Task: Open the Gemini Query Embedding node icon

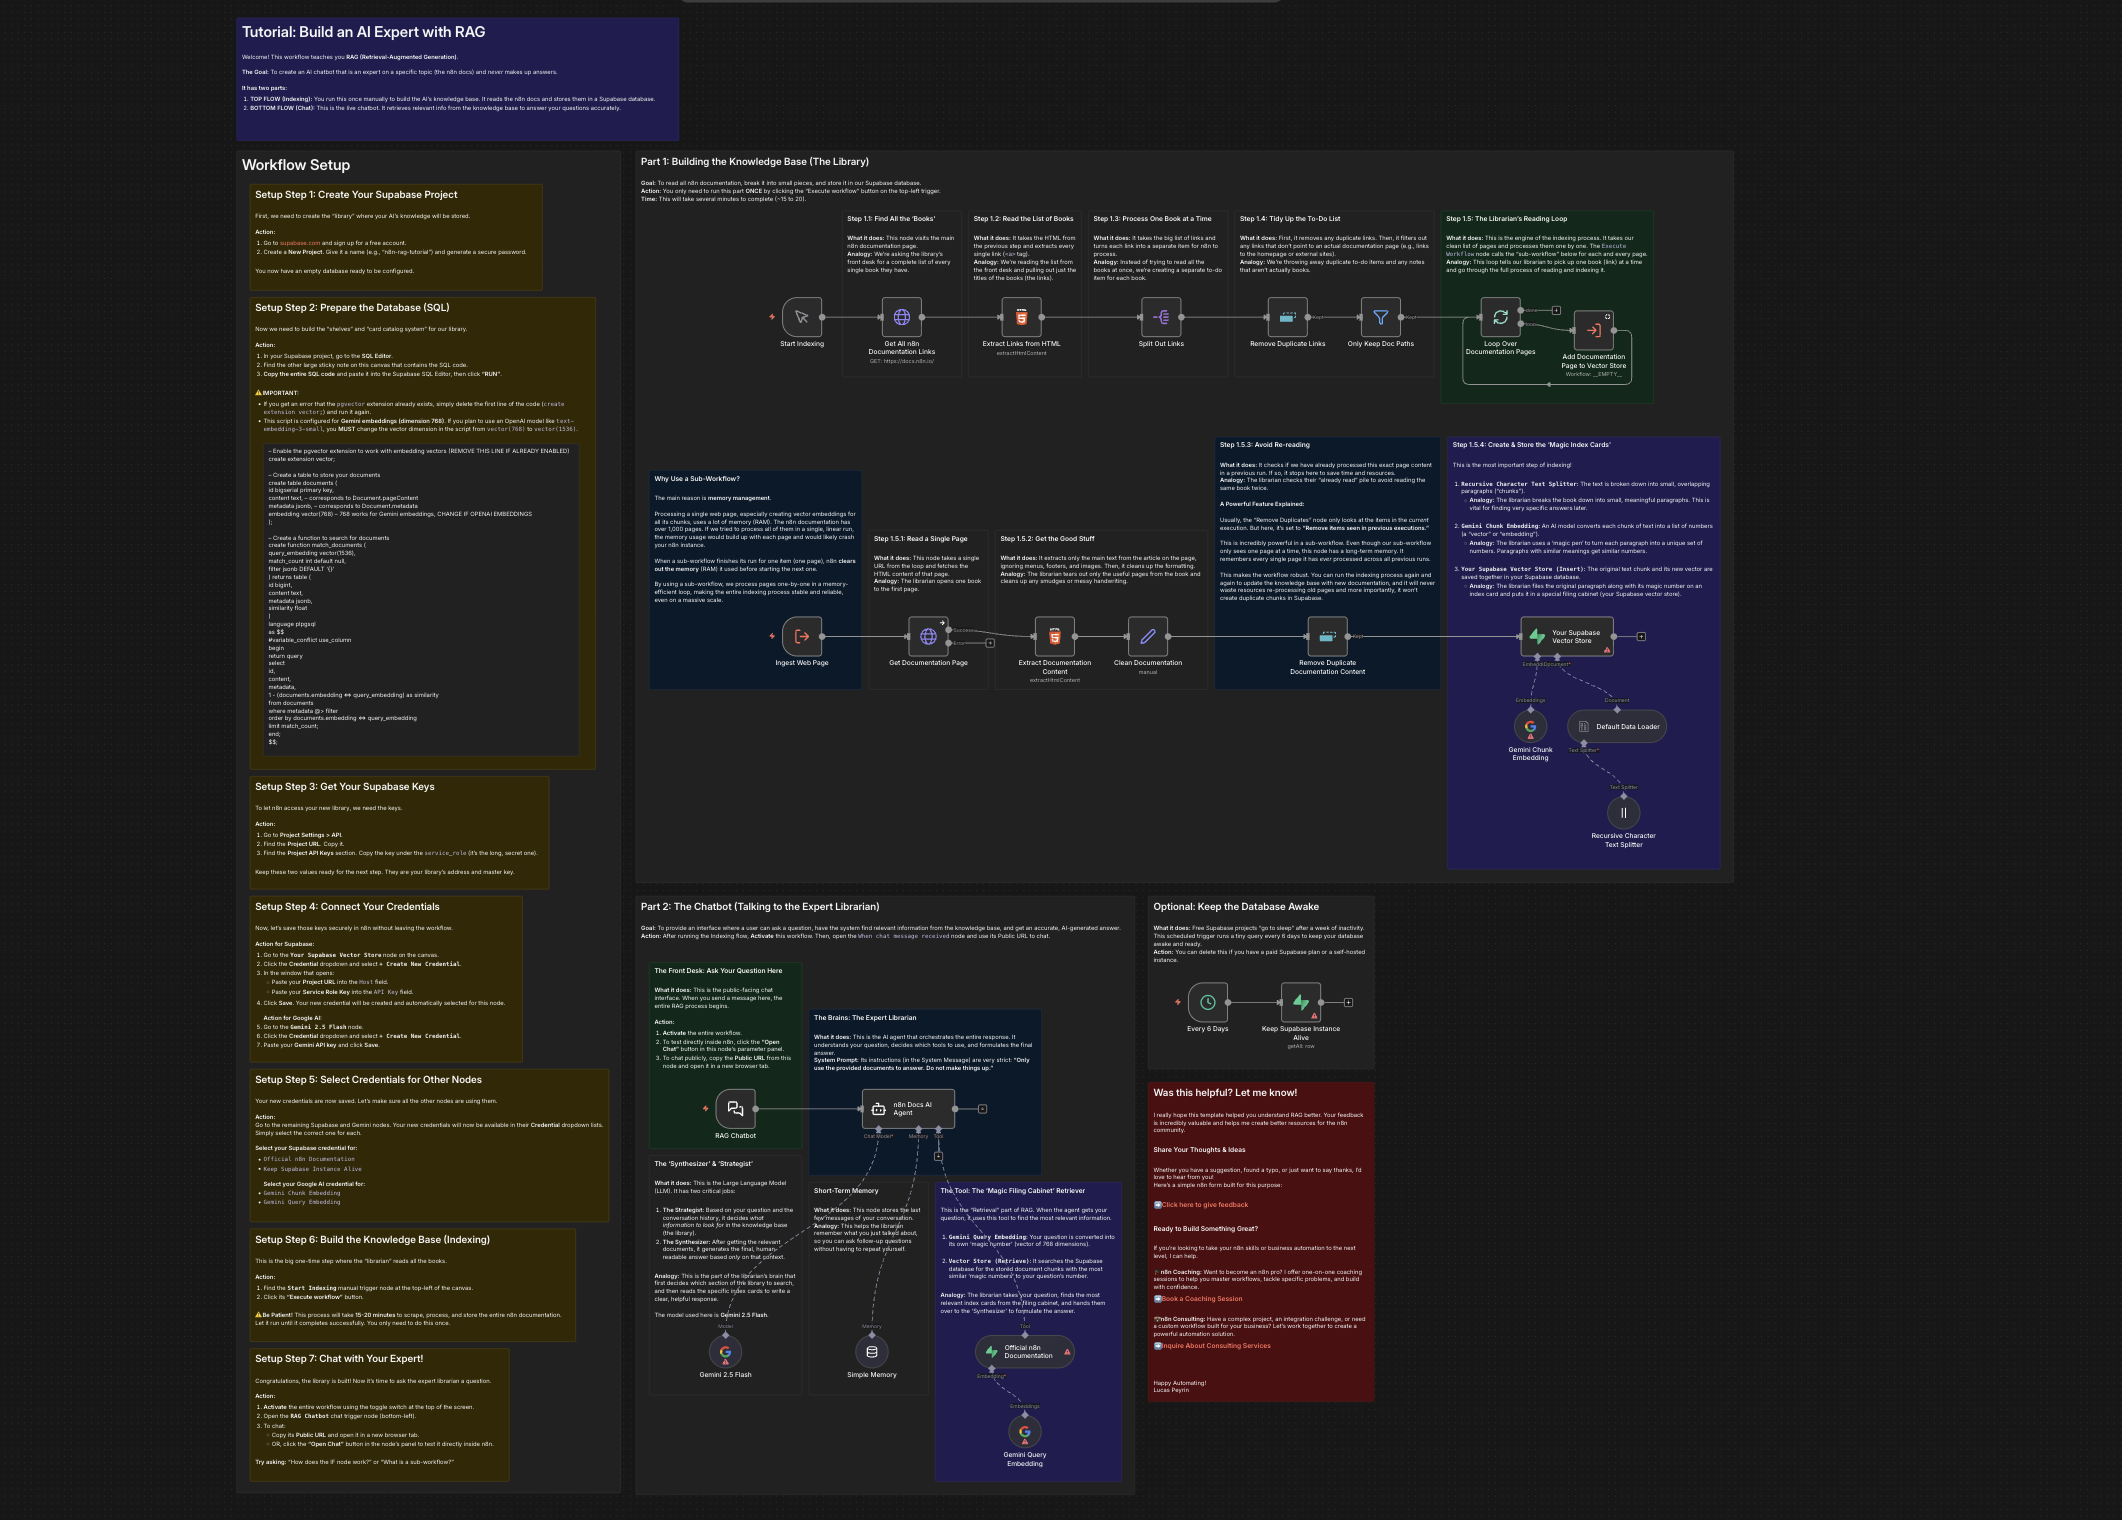Action: point(1024,1433)
